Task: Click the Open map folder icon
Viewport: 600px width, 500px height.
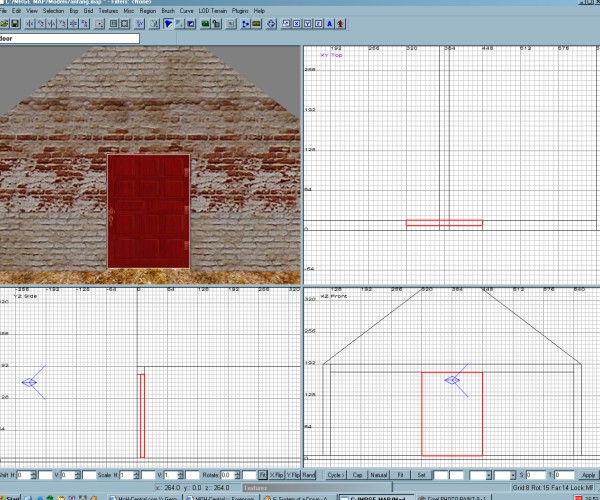Action: 4,24
